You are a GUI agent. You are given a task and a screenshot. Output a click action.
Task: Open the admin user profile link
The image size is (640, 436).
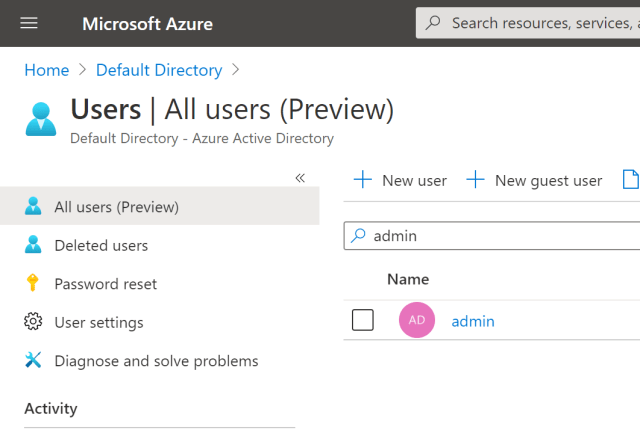473,321
